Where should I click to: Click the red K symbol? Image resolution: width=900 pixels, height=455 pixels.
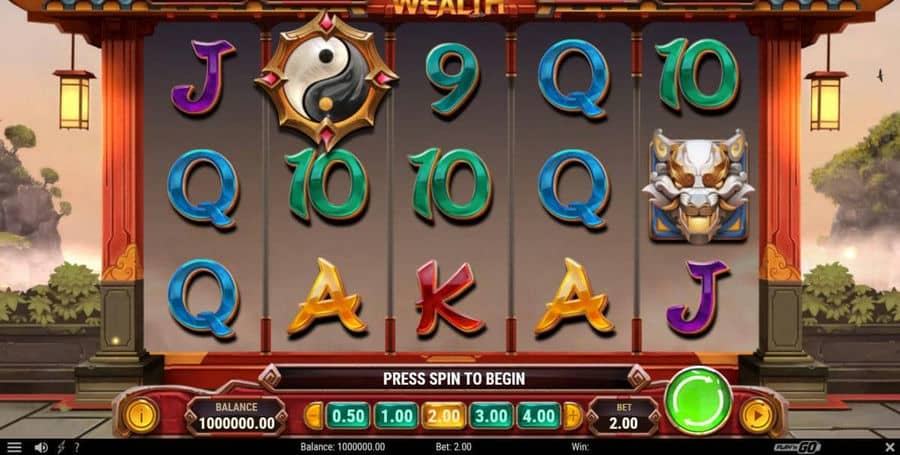[448, 297]
